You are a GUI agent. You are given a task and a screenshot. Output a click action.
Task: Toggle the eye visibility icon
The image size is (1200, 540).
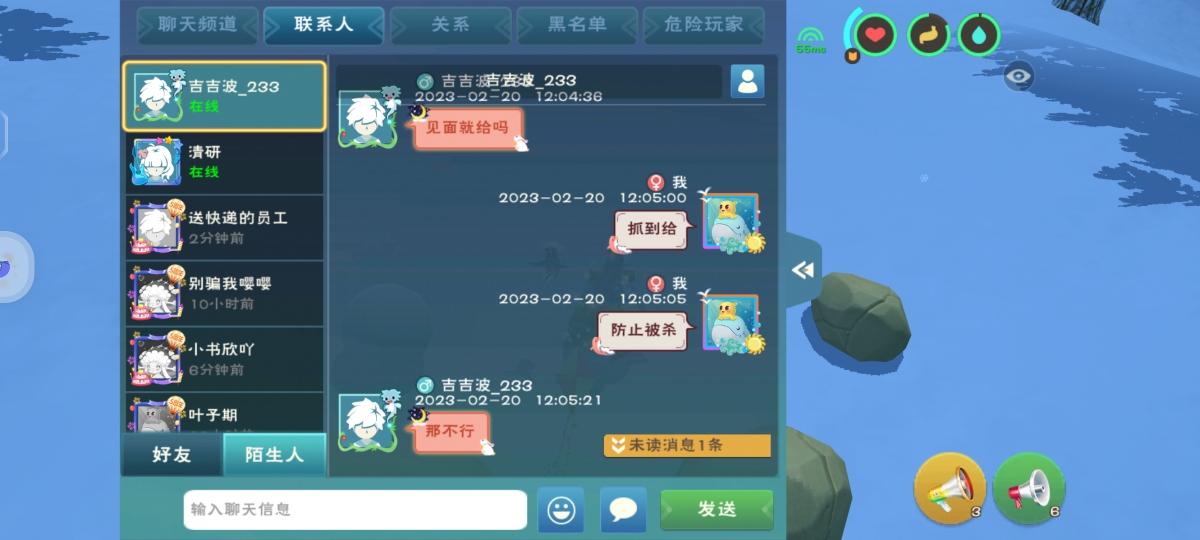(1018, 75)
